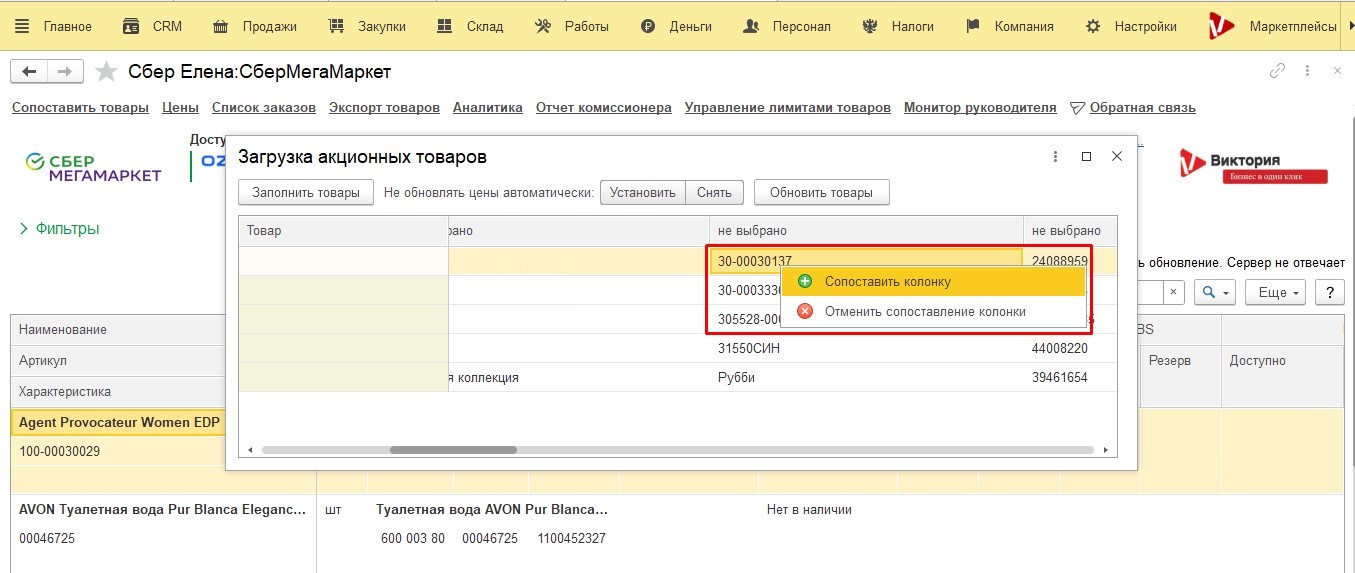Expand the Фильтры section

[x=59, y=229]
